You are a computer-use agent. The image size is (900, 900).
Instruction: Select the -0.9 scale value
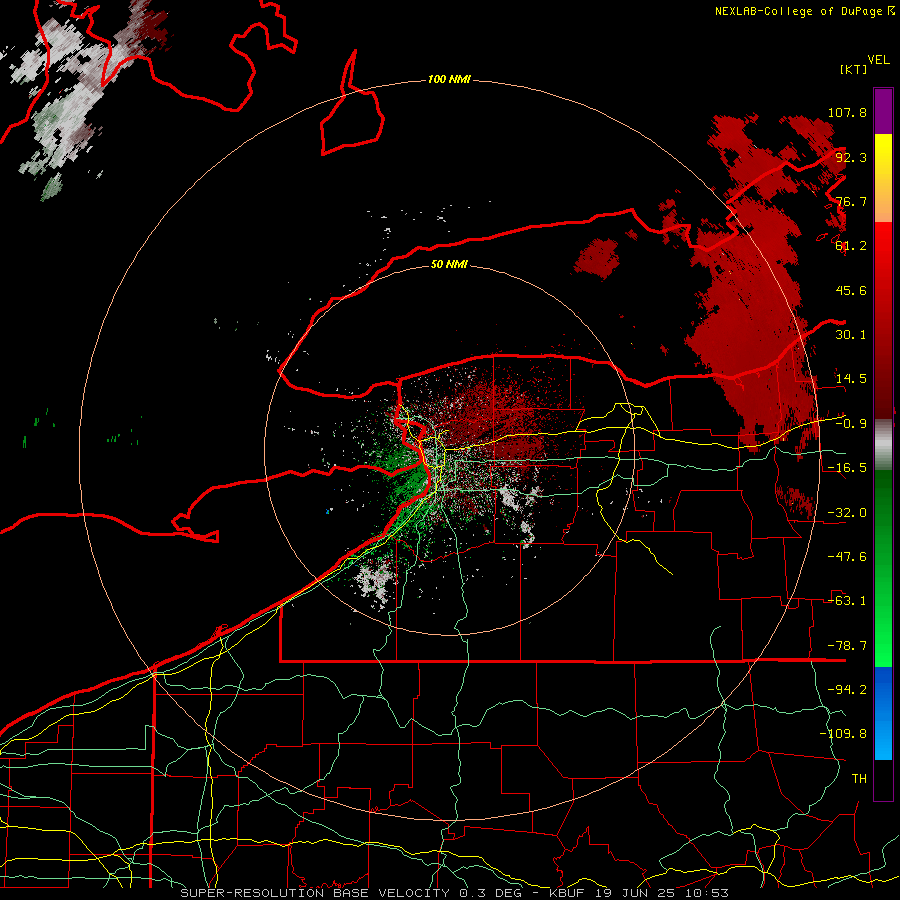click(851, 424)
